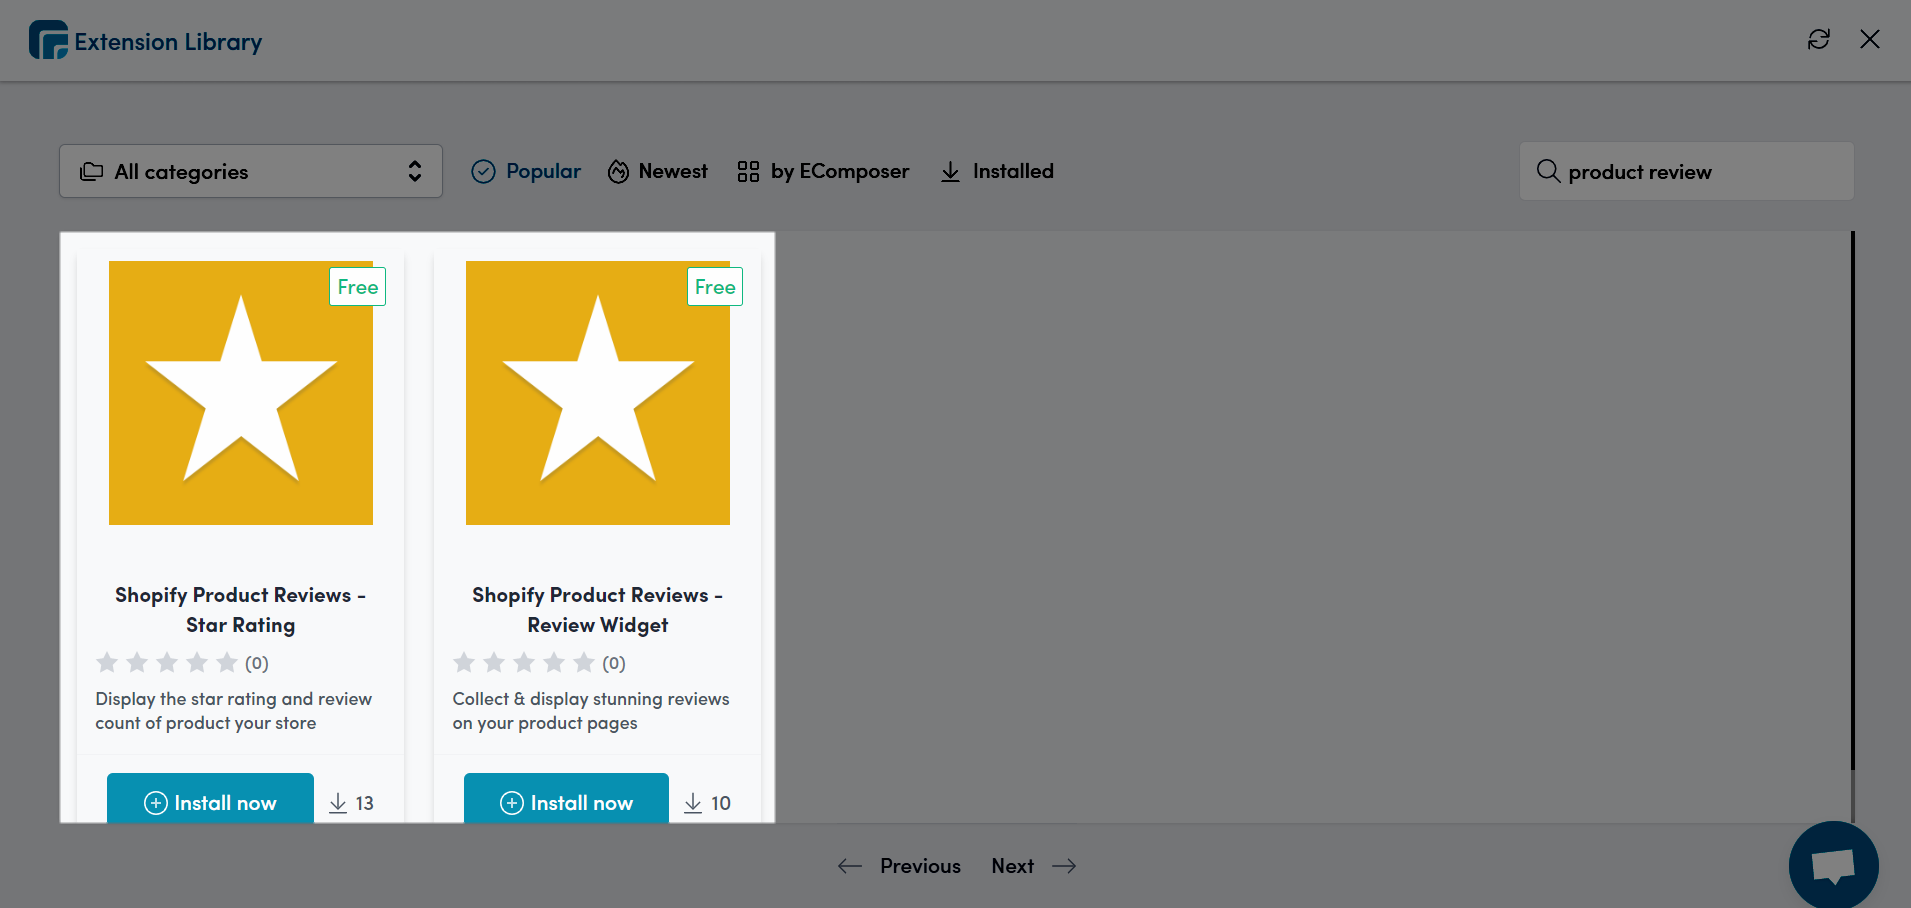
Task: Click the Popular checkmark icon
Action: point(483,172)
